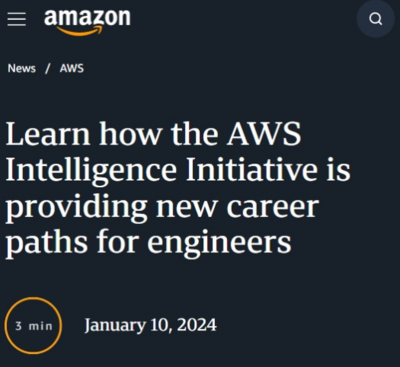400x367 pixels.
Task: Click the word 'Learn' starting the headline
Action: [x=48, y=134]
